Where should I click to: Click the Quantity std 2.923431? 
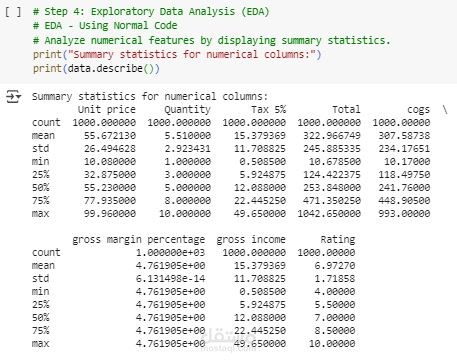(188, 149)
